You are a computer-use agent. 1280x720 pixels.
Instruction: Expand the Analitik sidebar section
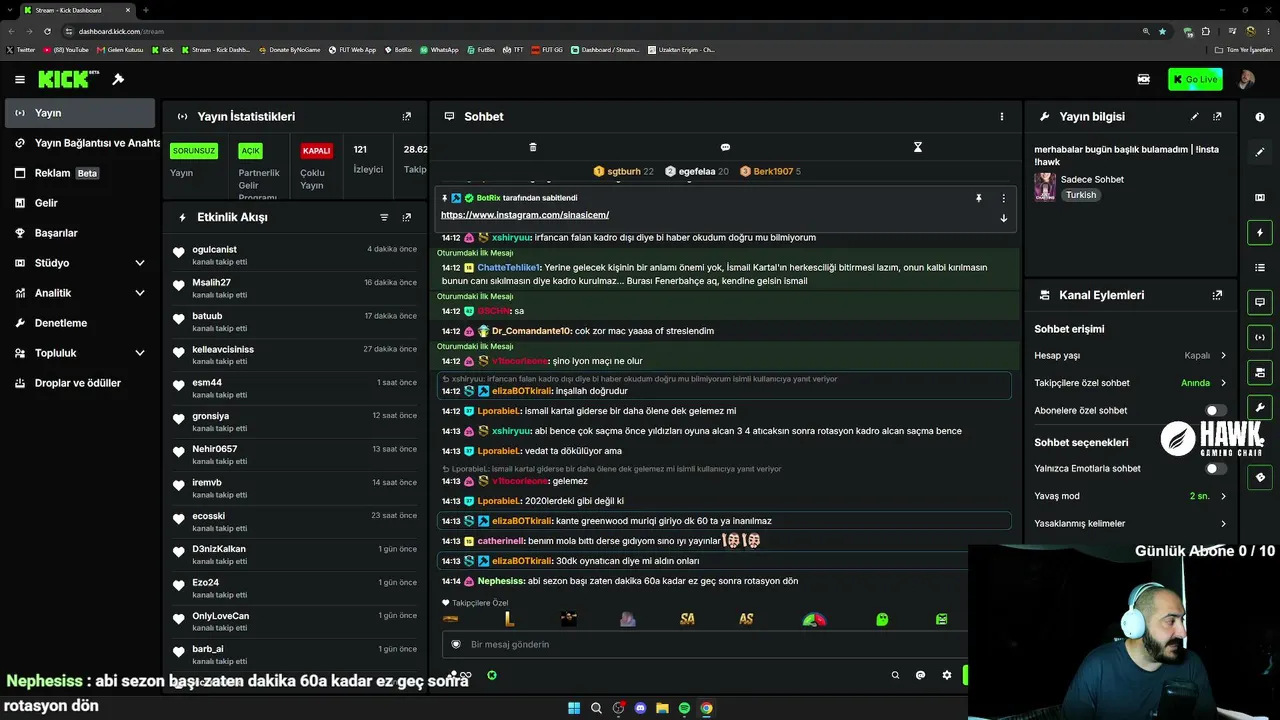pos(140,293)
